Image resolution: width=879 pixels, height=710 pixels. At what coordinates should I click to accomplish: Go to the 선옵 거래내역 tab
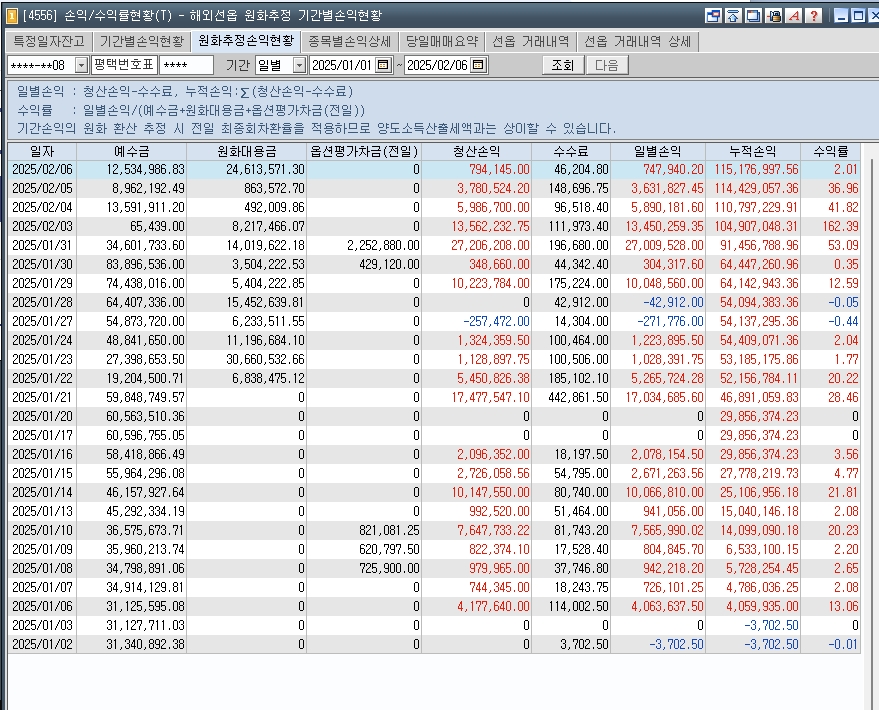point(530,41)
